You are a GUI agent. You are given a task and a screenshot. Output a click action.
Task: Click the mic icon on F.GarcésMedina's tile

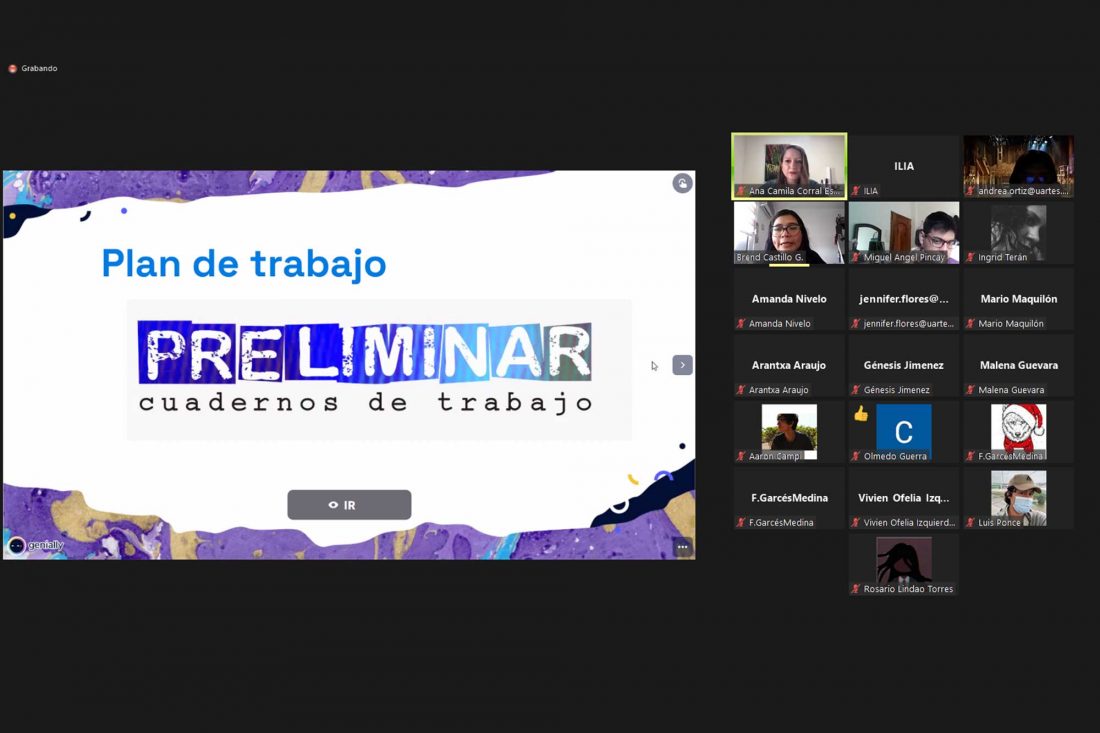[971, 454]
